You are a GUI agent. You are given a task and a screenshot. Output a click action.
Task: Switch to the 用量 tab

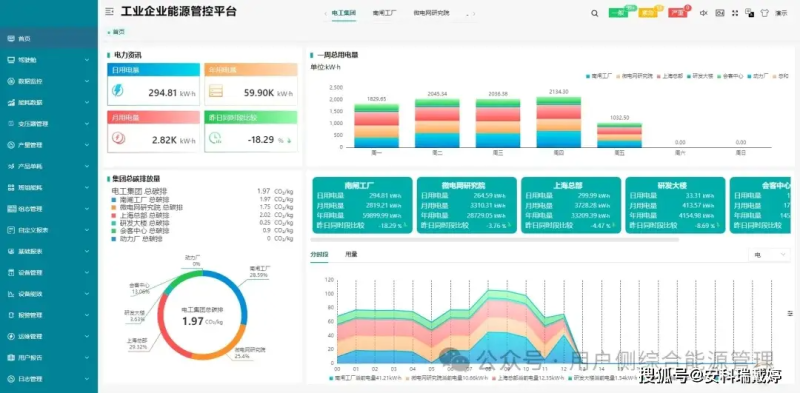(x=351, y=254)
